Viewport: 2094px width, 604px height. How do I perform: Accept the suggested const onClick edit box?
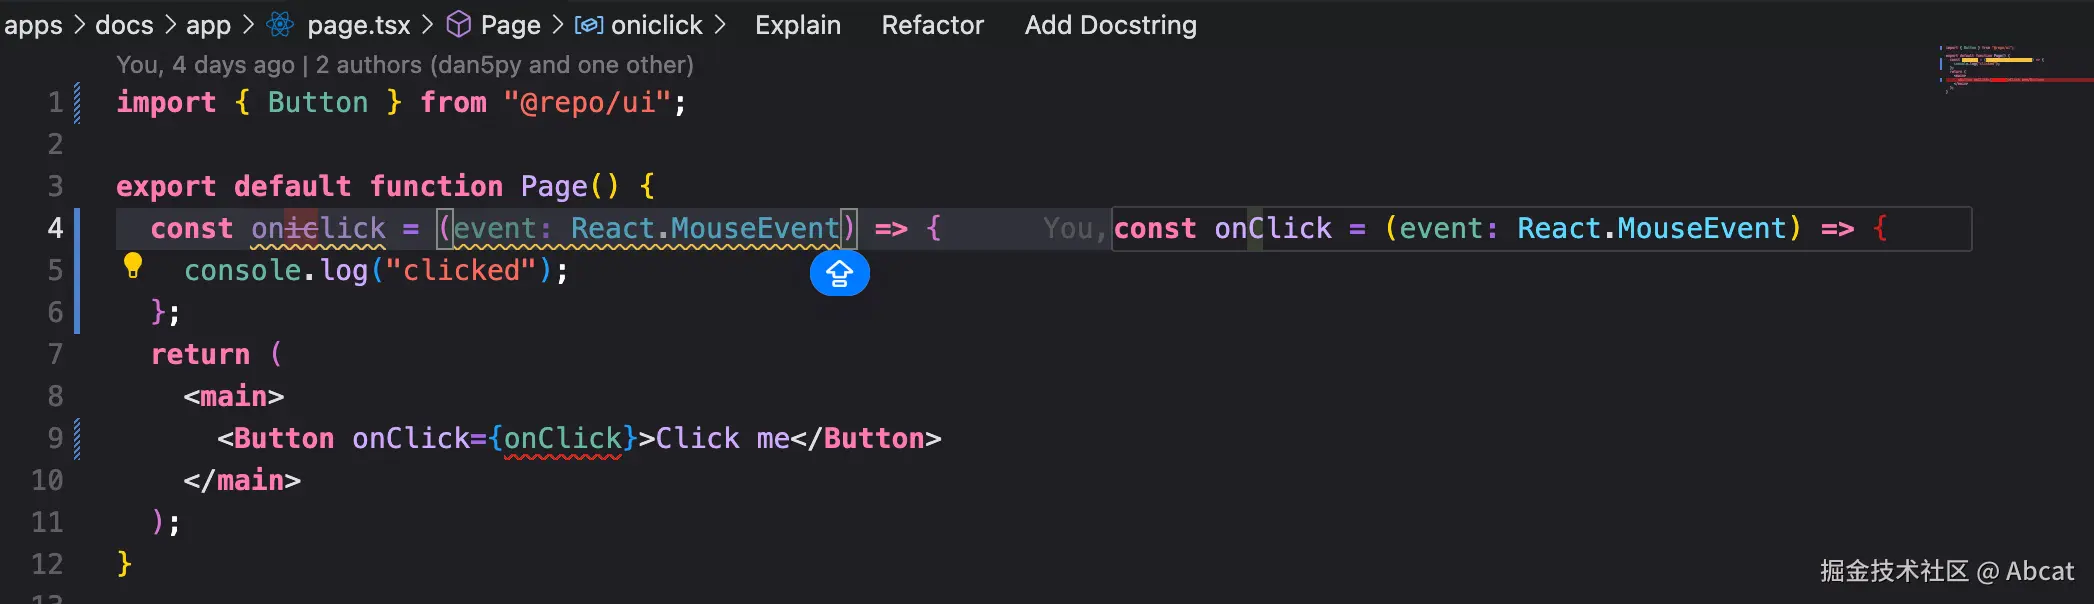(1540, 229)
